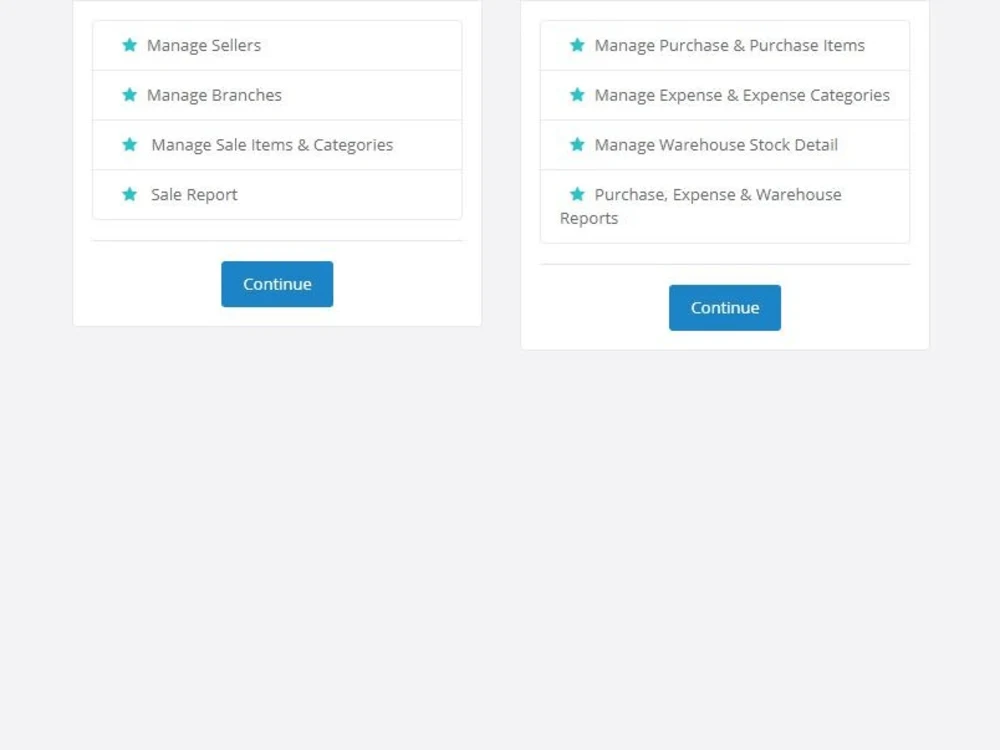This screenshot has height=750, width=1000.
Task: Select the star icon next to Manage Sale Items & Categories
Action: pos(131,144)
